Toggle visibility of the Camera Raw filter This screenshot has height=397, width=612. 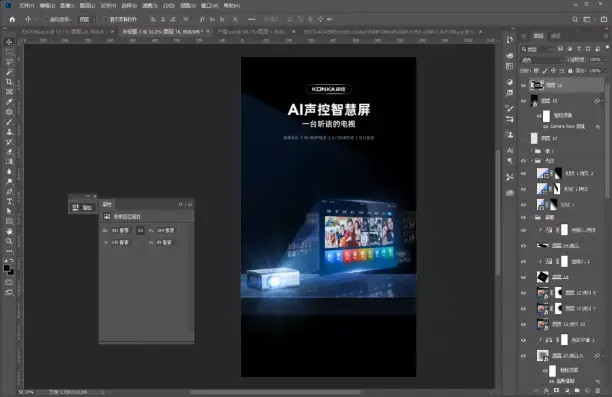tap(545, 126)
